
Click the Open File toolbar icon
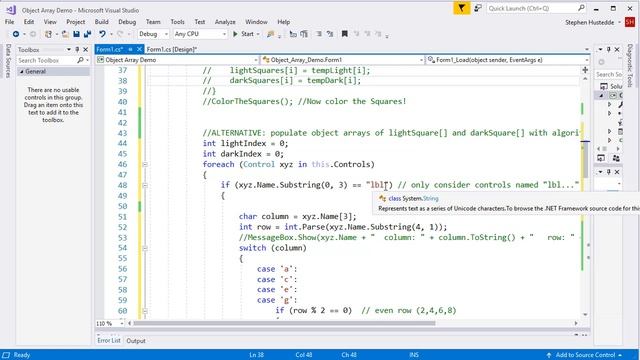point(65,34)
